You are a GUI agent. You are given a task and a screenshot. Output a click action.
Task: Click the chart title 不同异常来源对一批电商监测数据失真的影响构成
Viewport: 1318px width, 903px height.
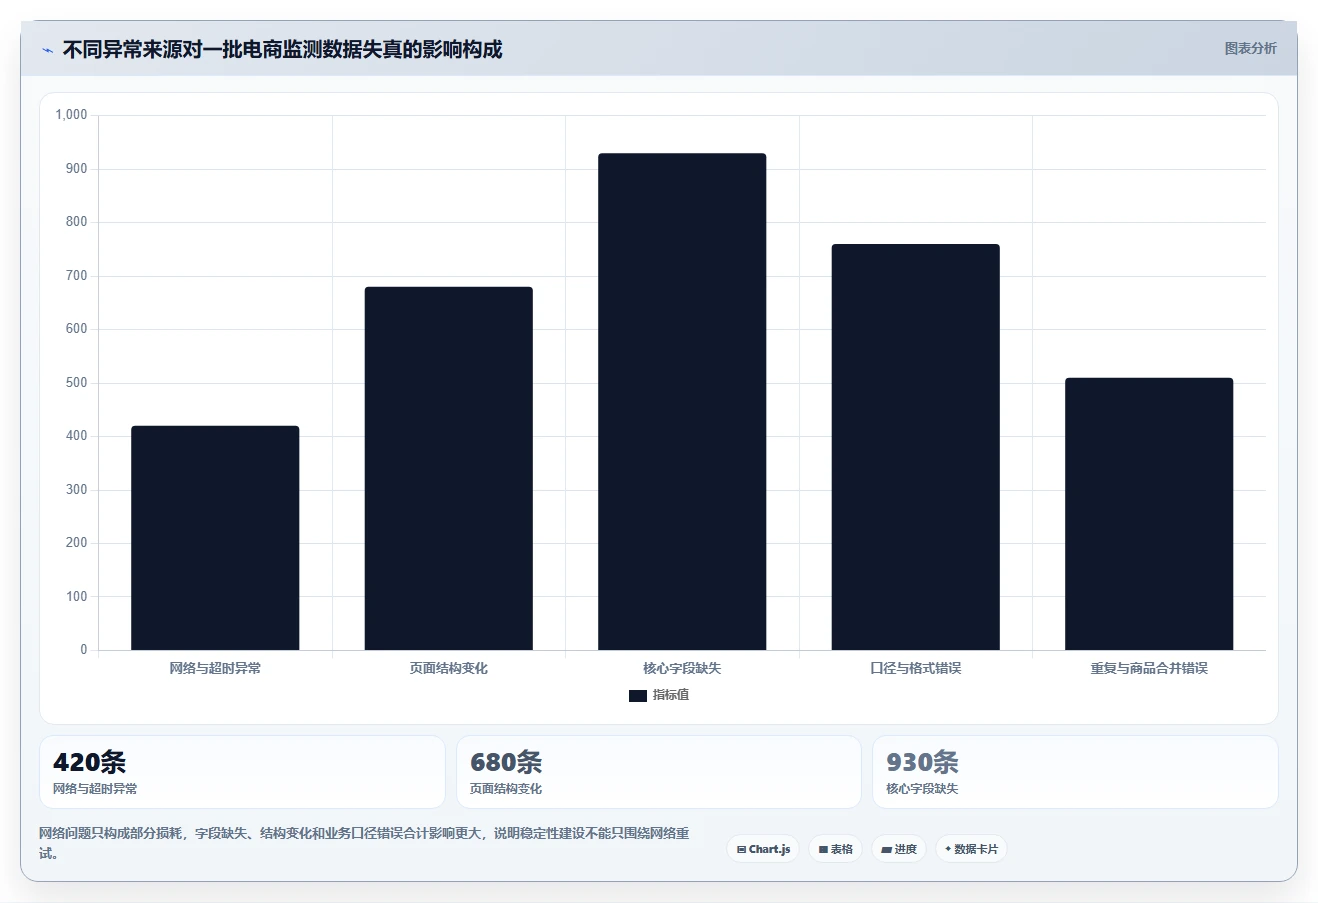[282, 50]
